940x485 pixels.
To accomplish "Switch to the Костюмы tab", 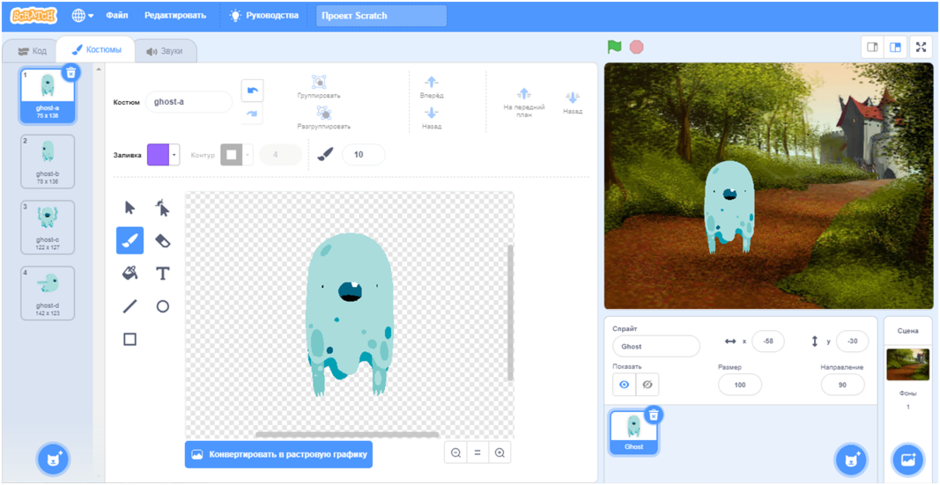I will 95,50.
